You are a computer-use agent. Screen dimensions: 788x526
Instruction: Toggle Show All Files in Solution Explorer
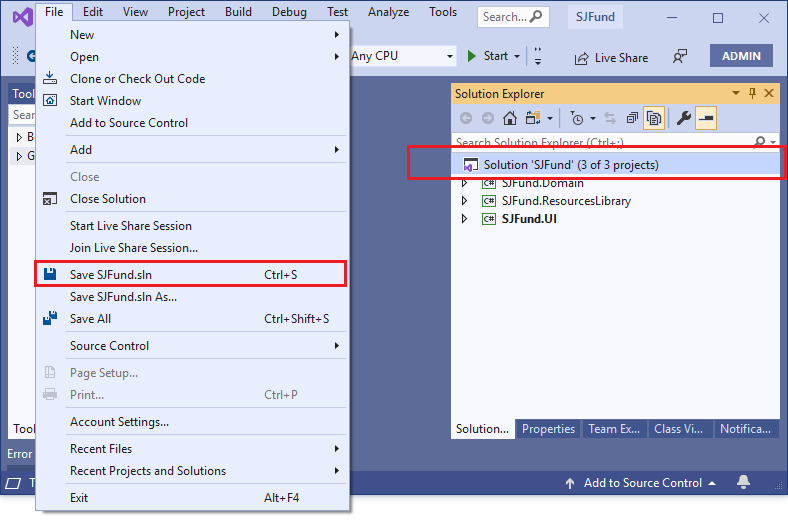click(x=654, y=118)
